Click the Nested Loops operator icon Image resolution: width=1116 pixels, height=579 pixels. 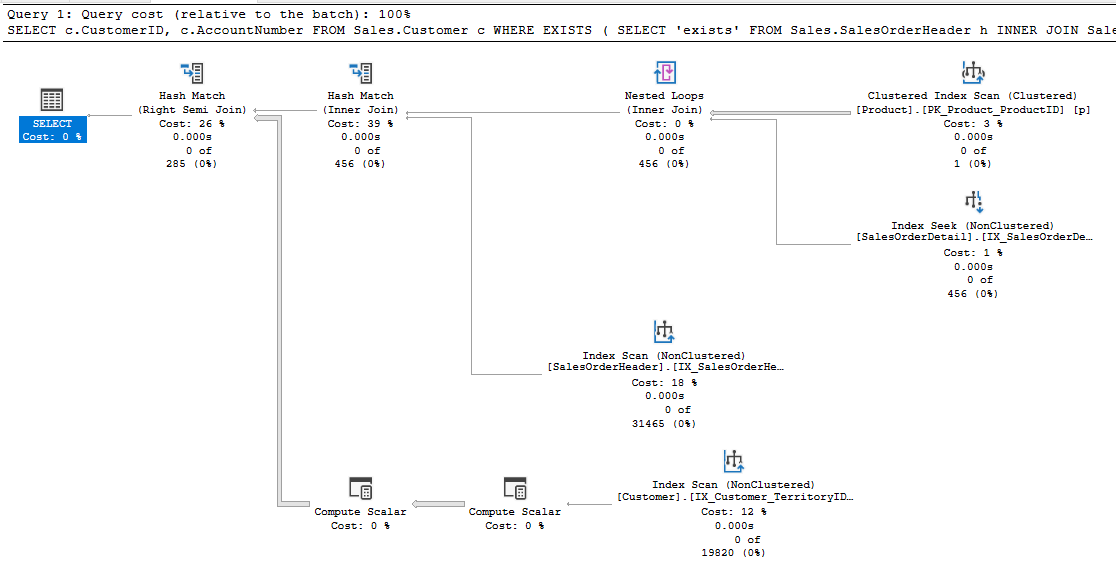point(665,73)
